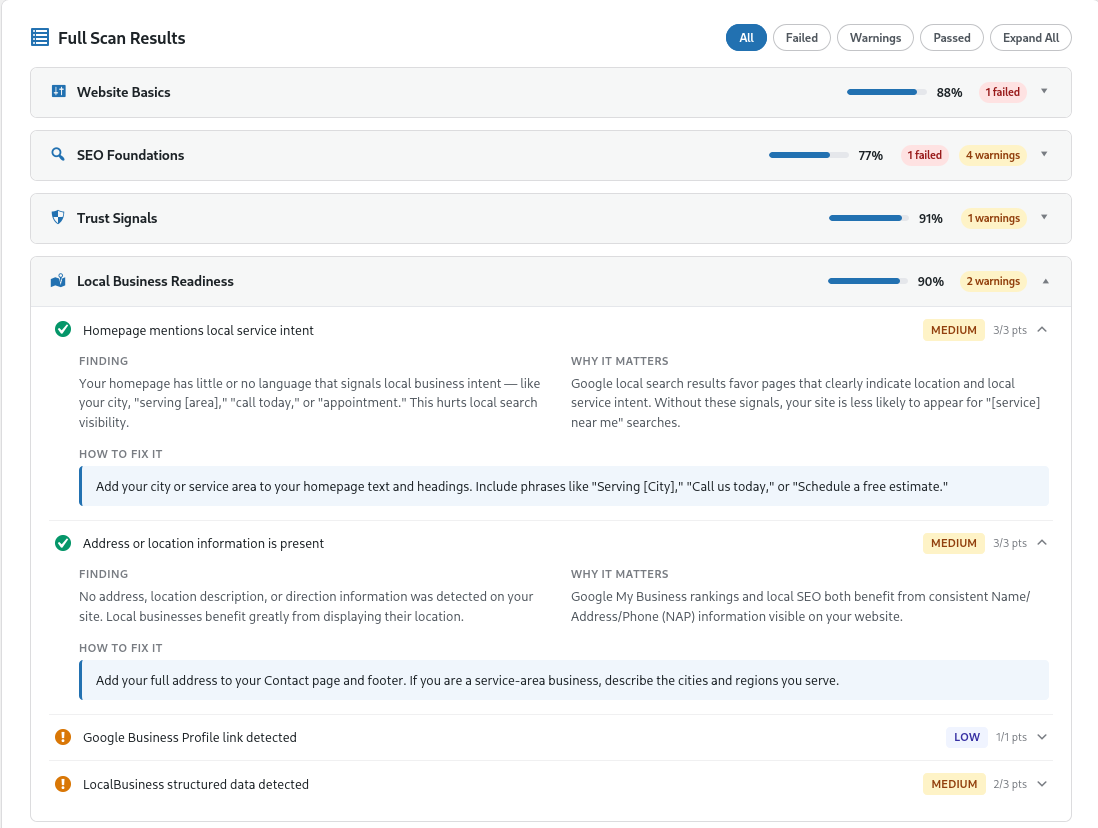Click green check icon for Address information row

coord(63,543)
